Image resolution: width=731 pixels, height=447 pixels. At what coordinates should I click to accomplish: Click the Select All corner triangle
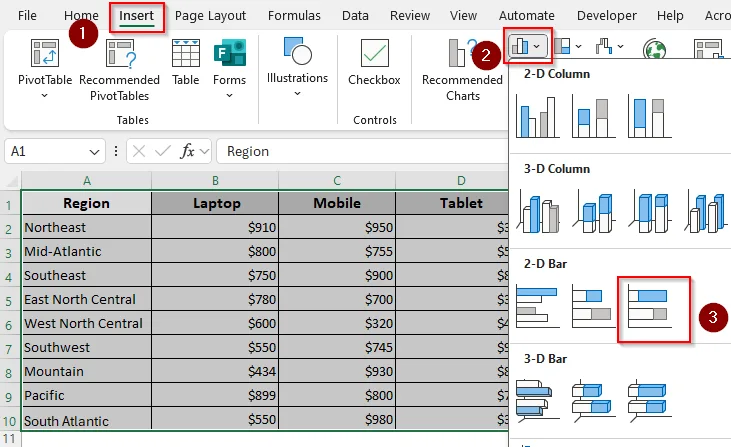(x=11, y=181)
